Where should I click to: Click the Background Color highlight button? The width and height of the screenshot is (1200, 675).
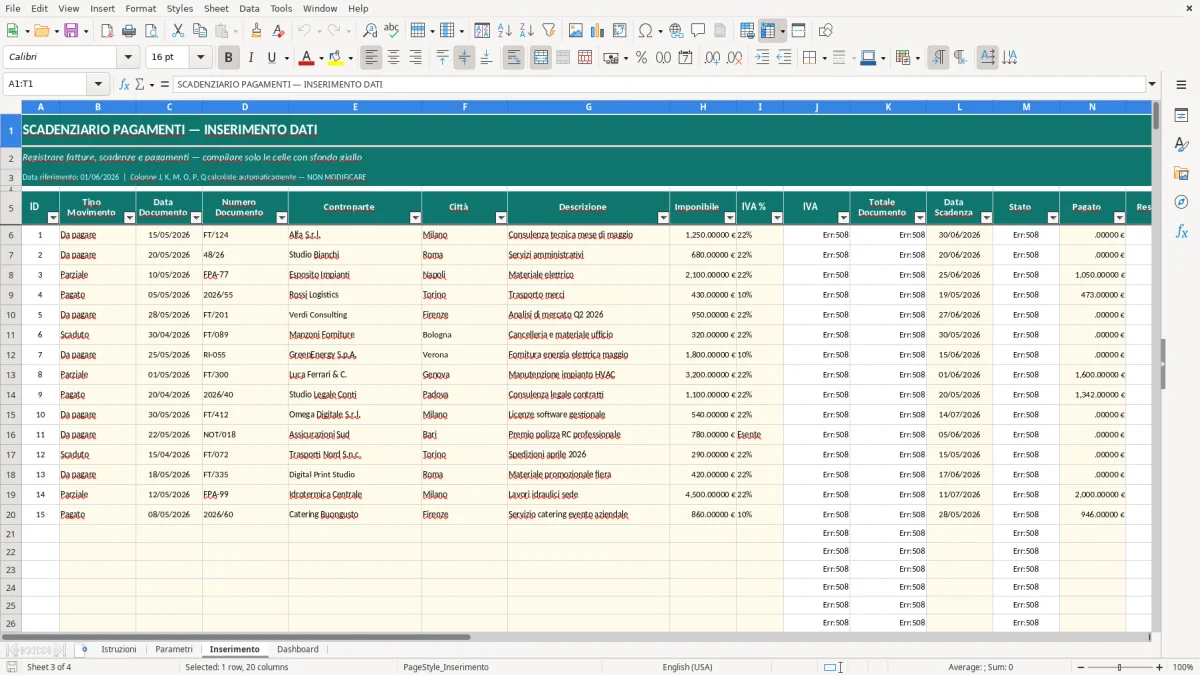[336, 58]
